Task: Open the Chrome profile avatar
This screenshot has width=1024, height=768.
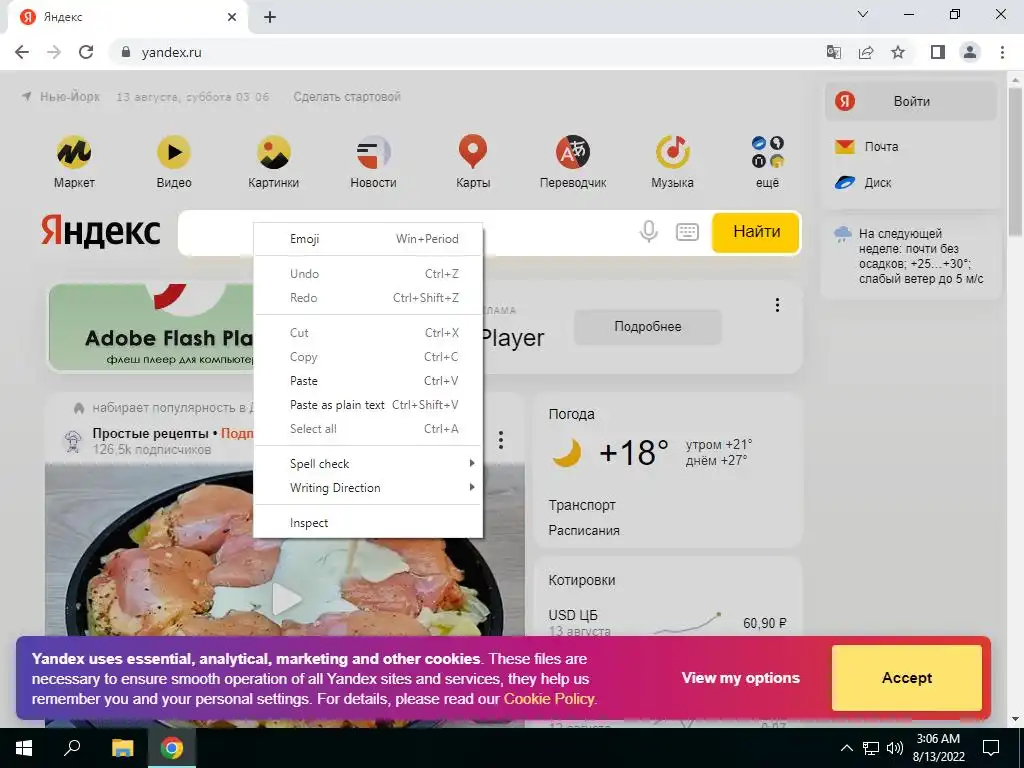Action: 970,52
